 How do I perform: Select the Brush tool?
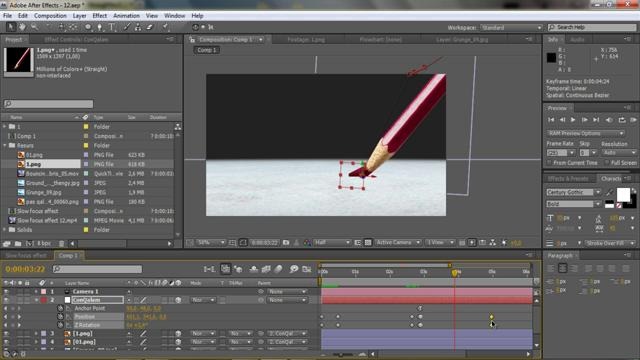coord(127,27)
